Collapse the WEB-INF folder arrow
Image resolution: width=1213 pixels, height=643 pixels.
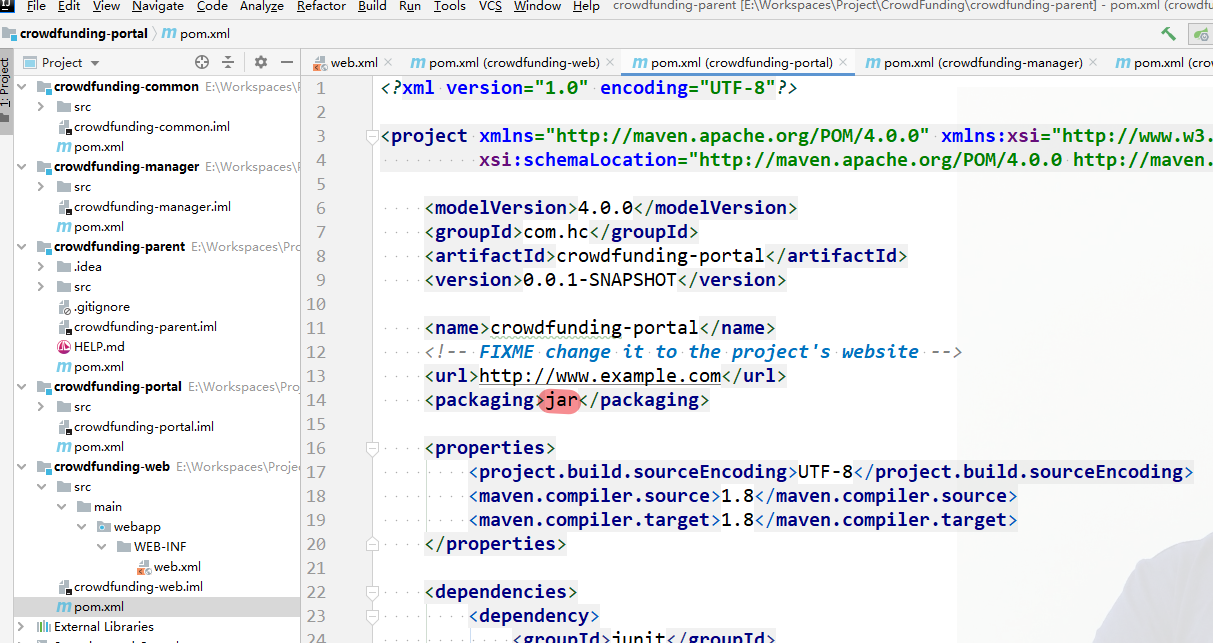(x=101, y=547)
